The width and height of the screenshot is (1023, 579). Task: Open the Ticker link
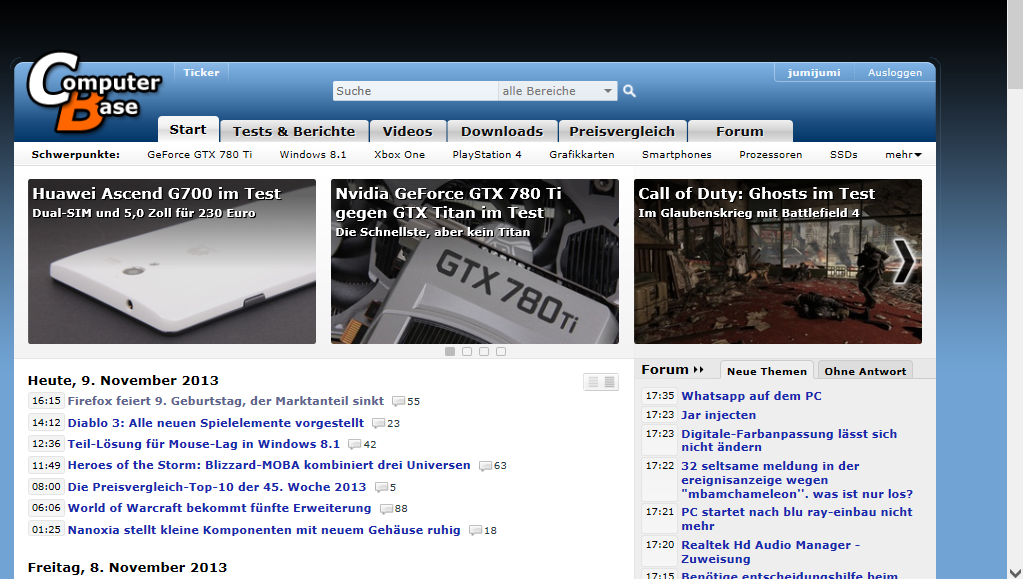click(x=201, y=72)
